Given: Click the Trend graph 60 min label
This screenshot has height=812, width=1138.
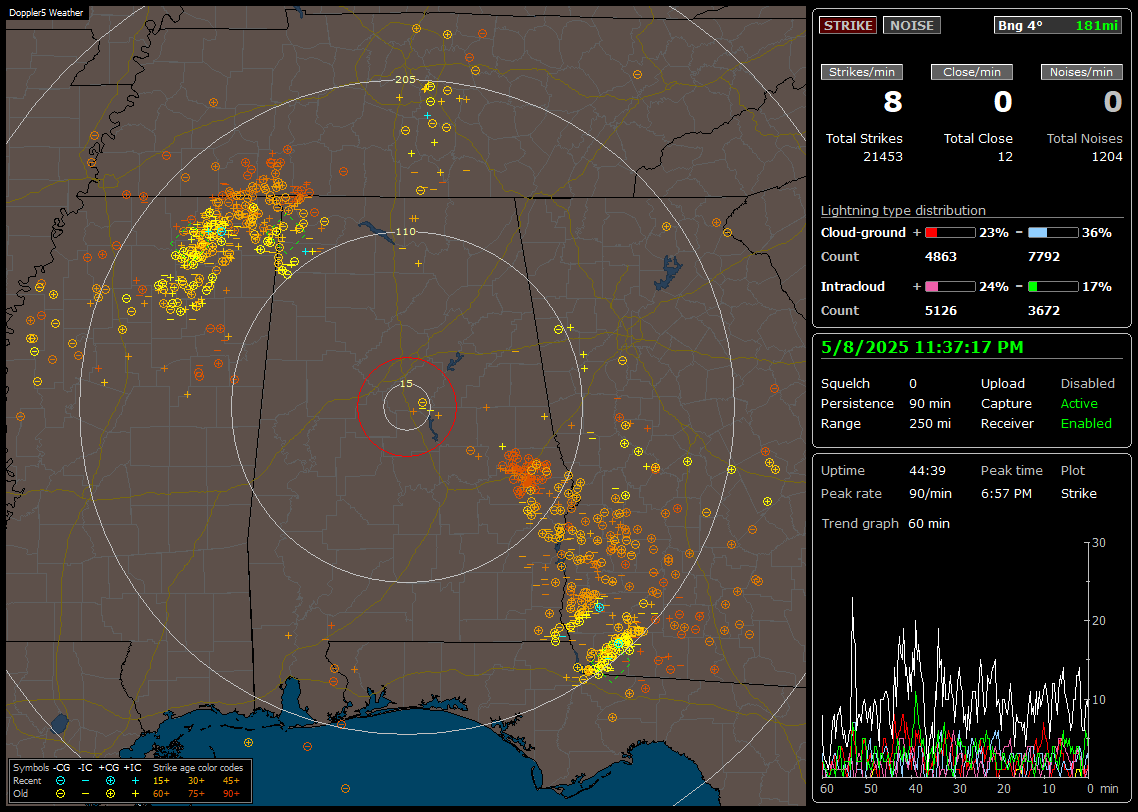Looking at the screenshot, I should 885,524.
